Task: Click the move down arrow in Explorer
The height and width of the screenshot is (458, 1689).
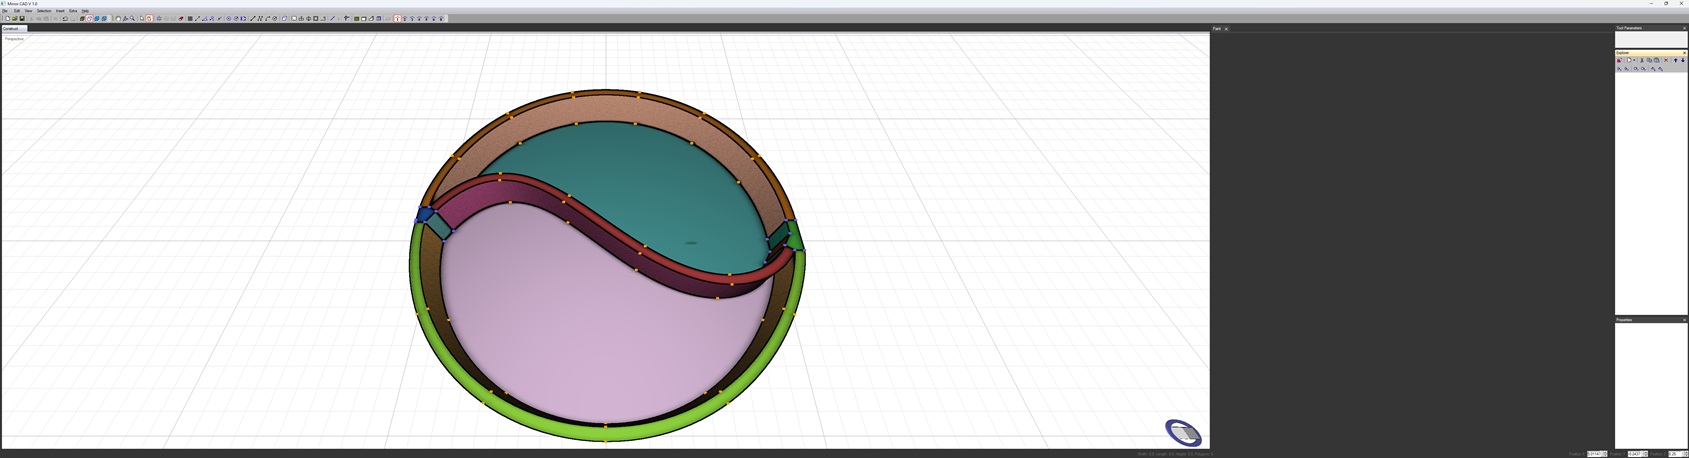Action: click(x=1683, y=60)
